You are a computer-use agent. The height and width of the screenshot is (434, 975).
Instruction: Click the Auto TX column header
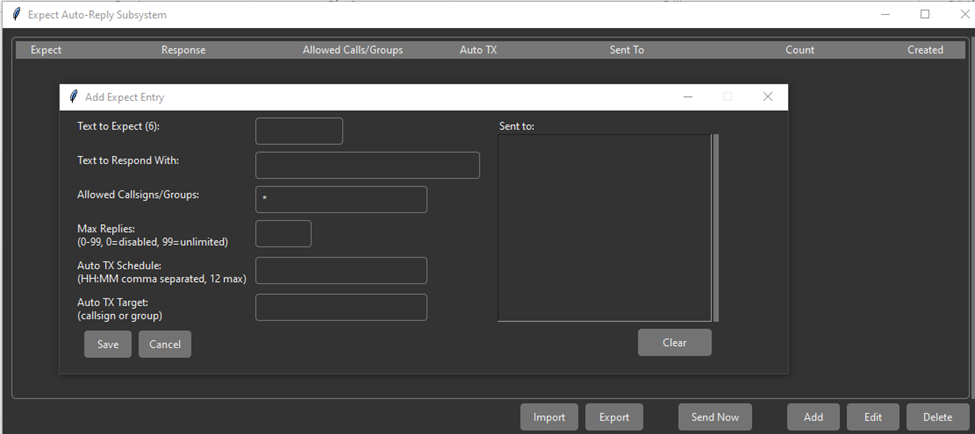pyautogui.click(x=478, y=50)
